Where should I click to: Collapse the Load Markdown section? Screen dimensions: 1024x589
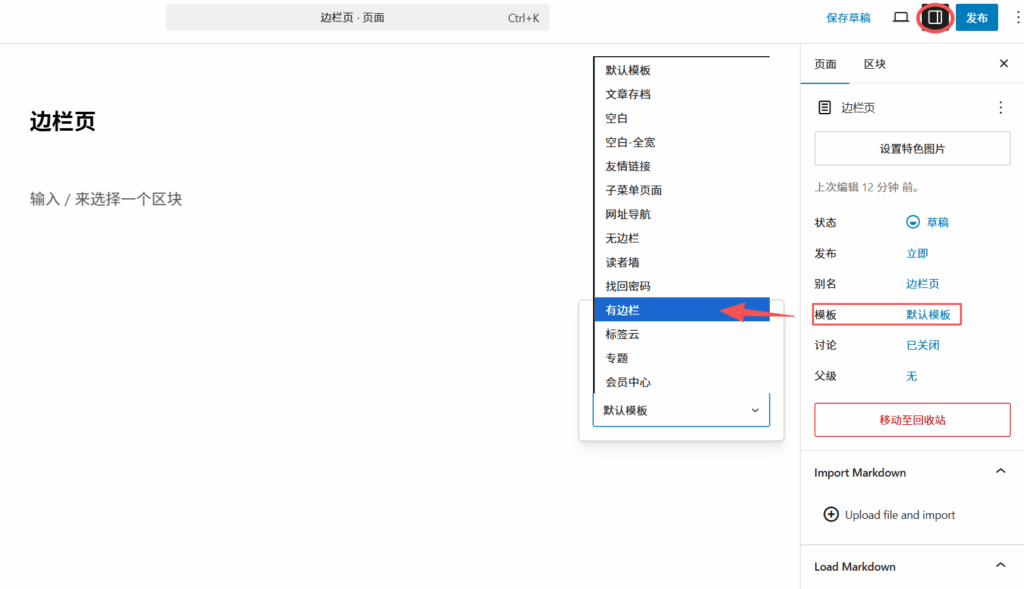point(1000,566)
